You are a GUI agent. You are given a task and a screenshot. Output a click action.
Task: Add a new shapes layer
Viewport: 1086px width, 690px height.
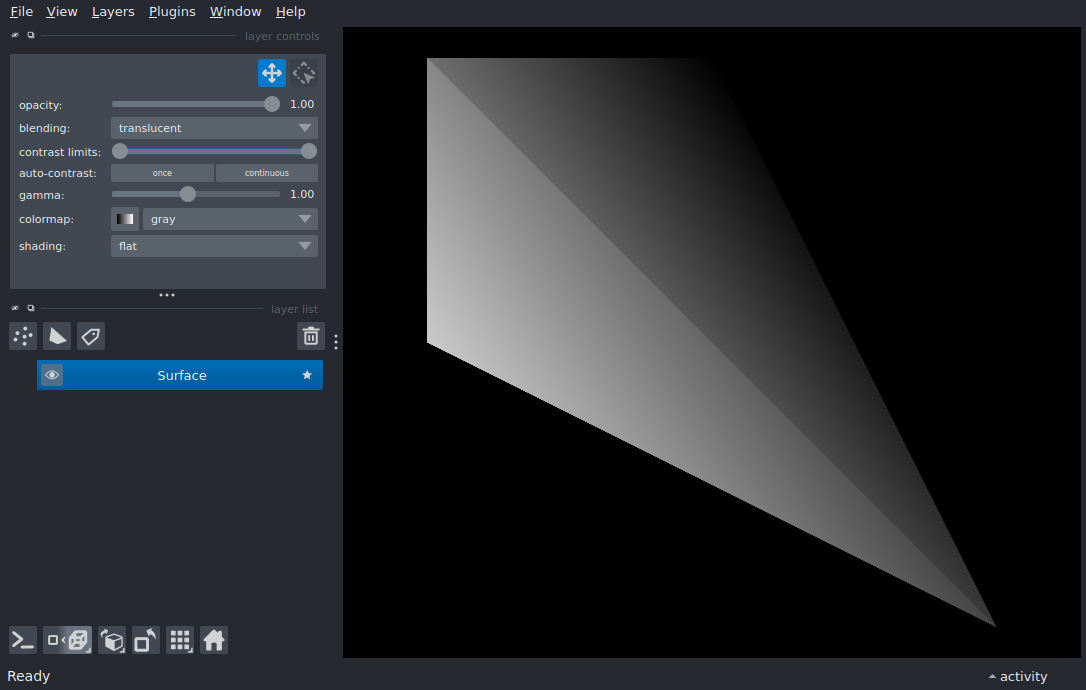tap(57, 336)
